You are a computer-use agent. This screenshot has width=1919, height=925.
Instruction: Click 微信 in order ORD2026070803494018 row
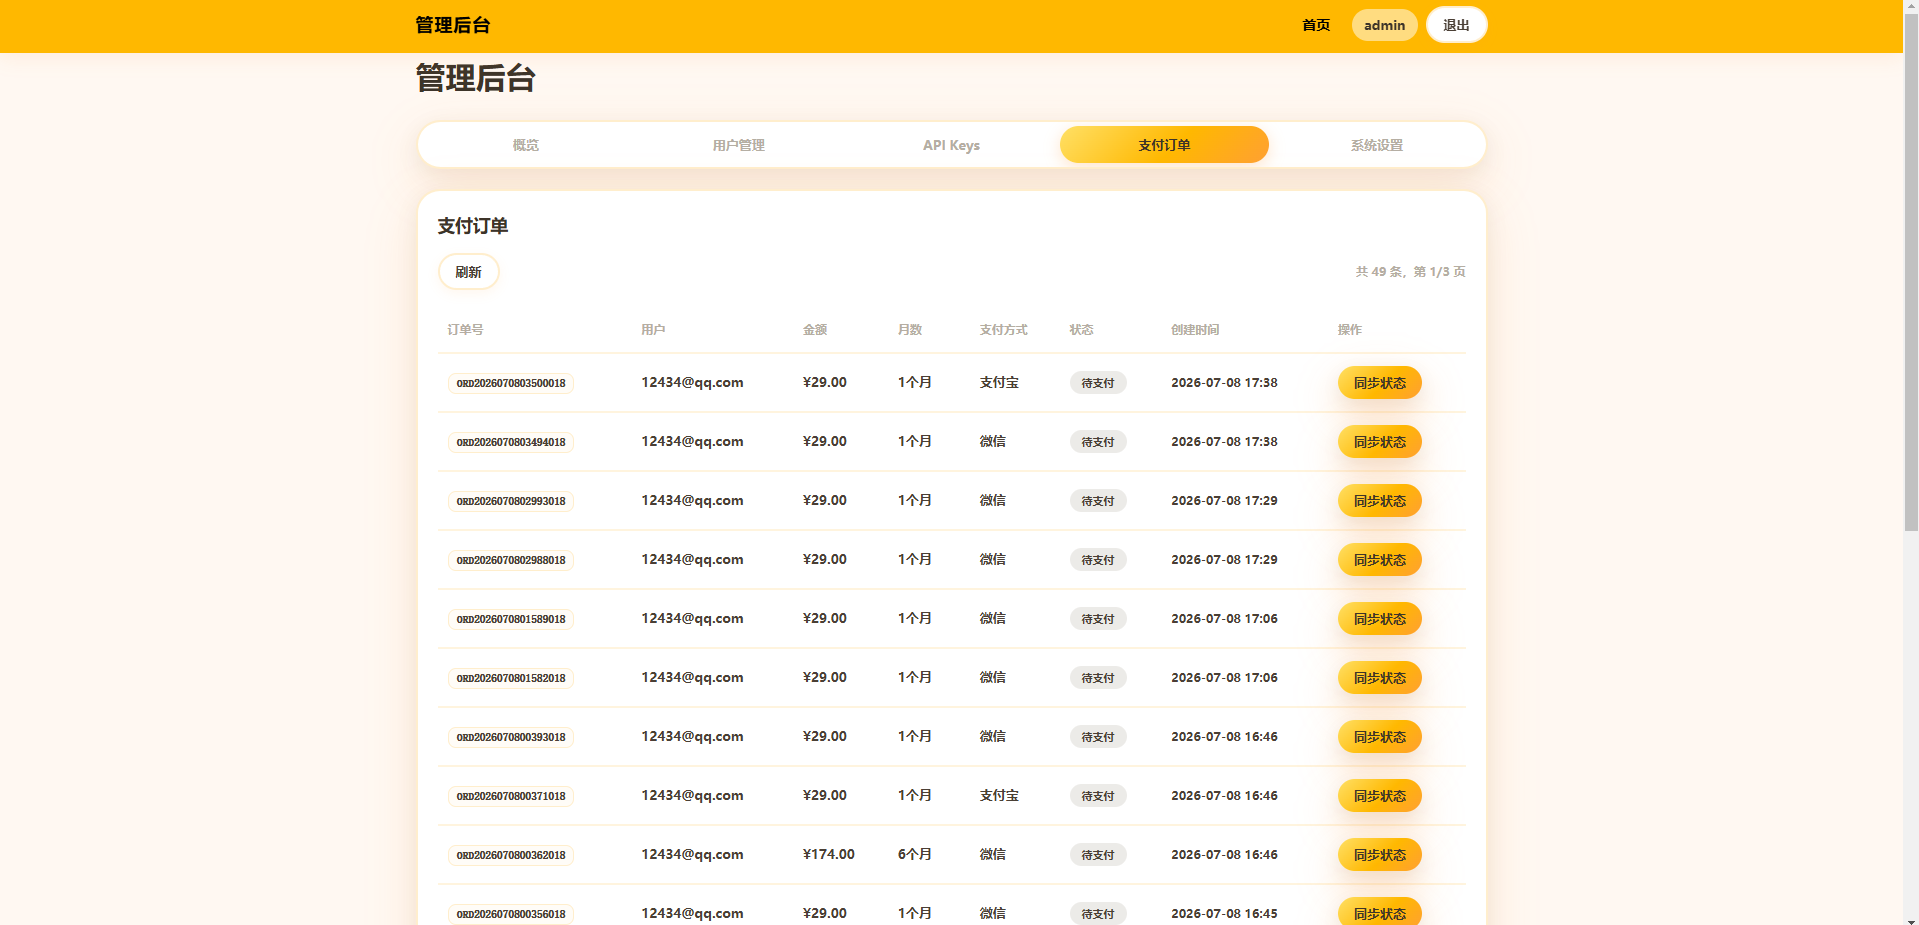point(992,441)
